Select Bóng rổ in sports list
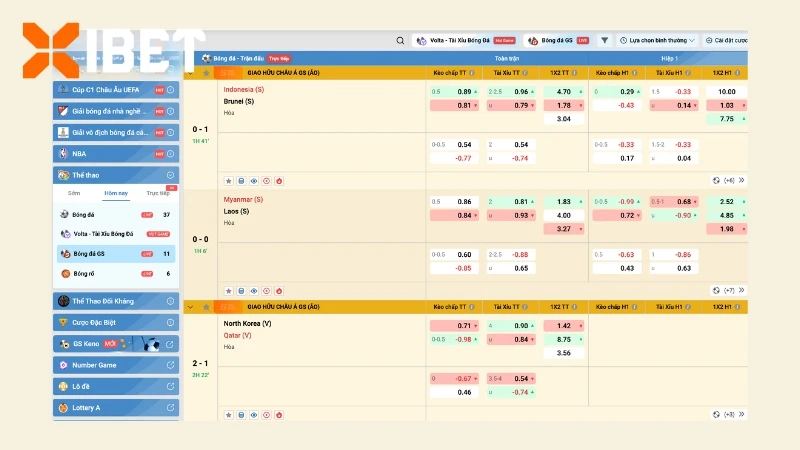800x450 pixels. pos(116,273)
